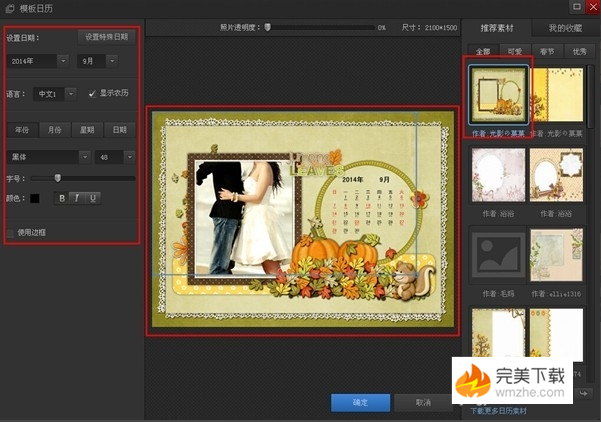Toggle bold text formatting (B)
601x422 pixels.
(62, 197)
